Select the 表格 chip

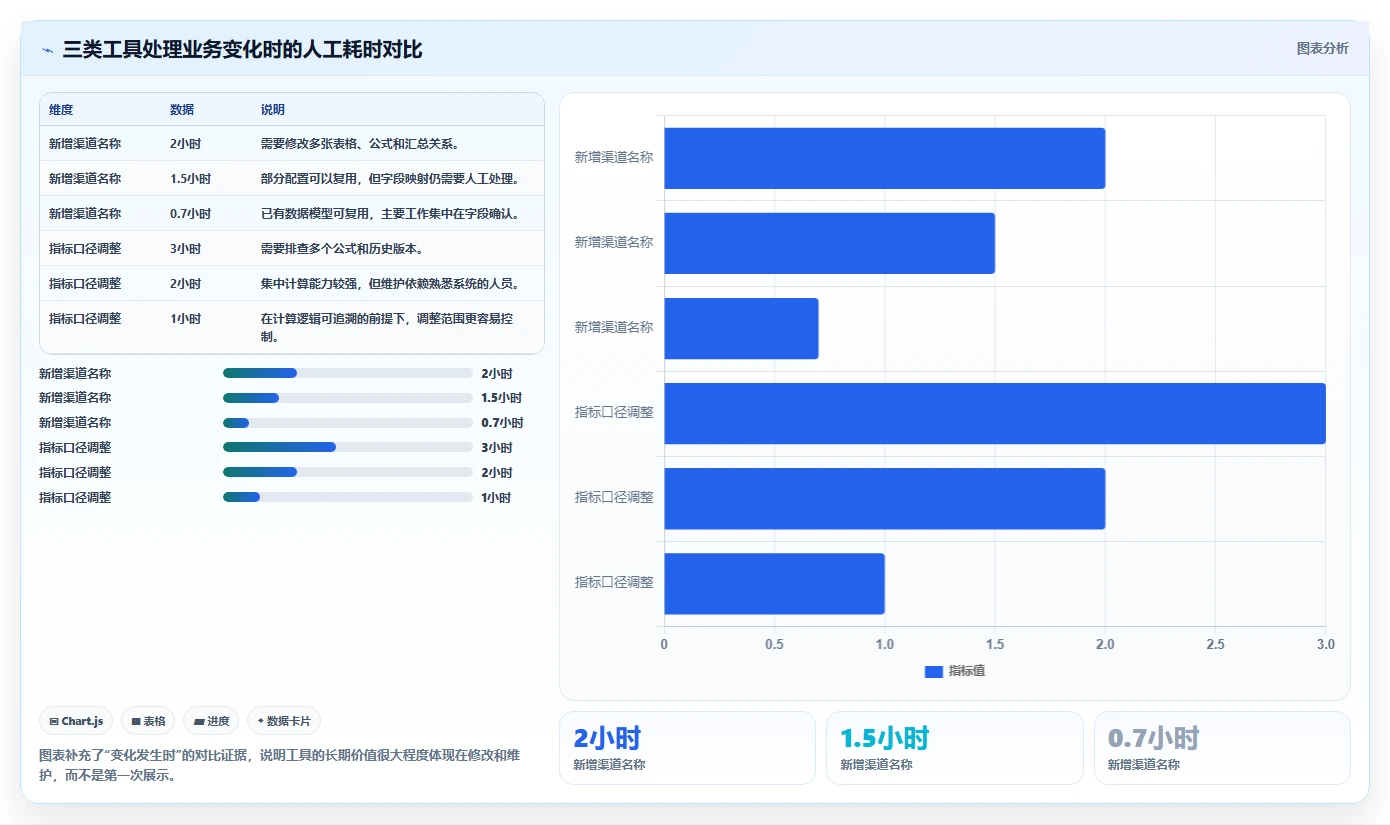[148, 721]
